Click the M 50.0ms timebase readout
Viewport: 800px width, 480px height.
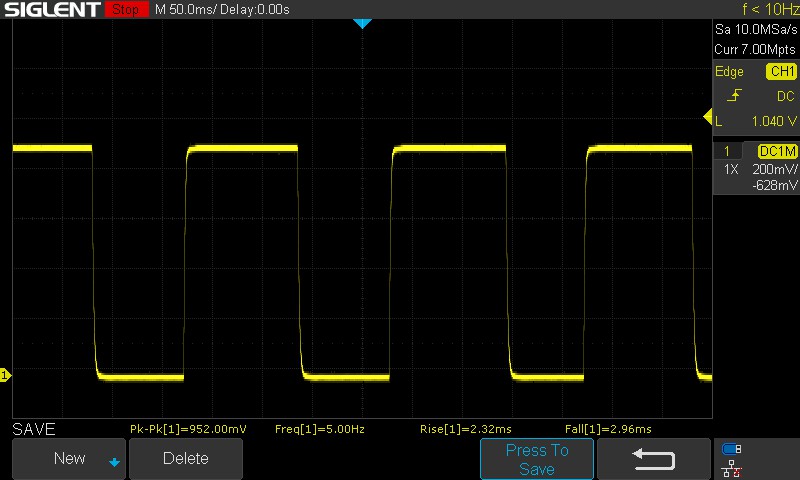(186, 10)
